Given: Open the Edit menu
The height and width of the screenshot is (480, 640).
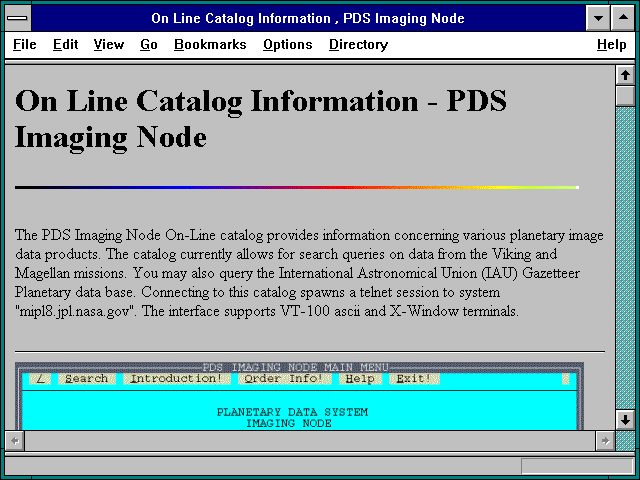Looking at the screenshot, I should pos(65,44).
